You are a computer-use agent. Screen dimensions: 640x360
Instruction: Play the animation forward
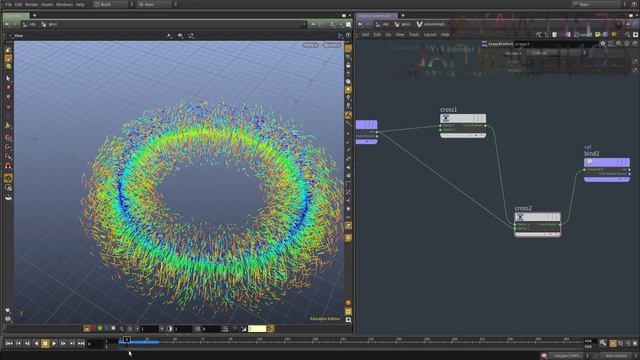54,344
